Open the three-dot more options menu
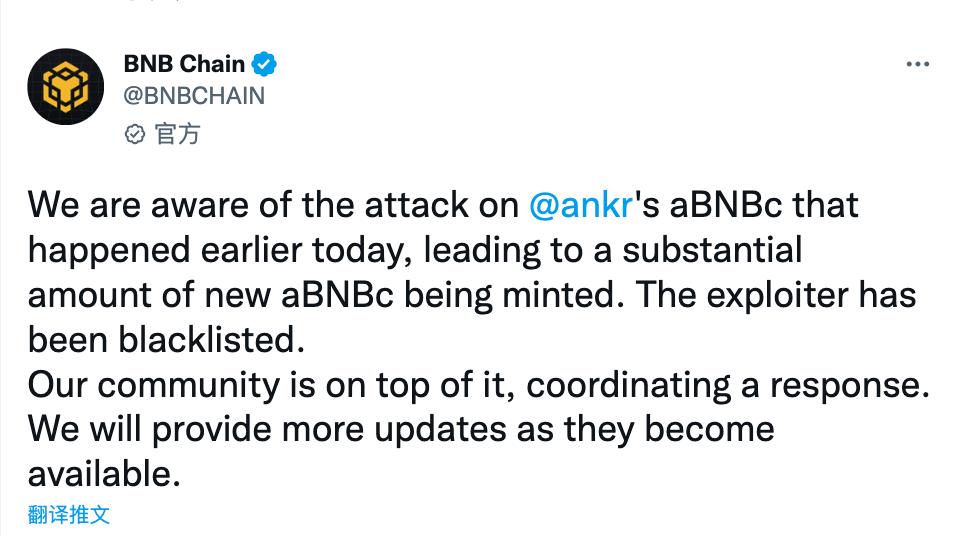The width and height of the screenshot is (956, 536). click(x=917, y=64)
